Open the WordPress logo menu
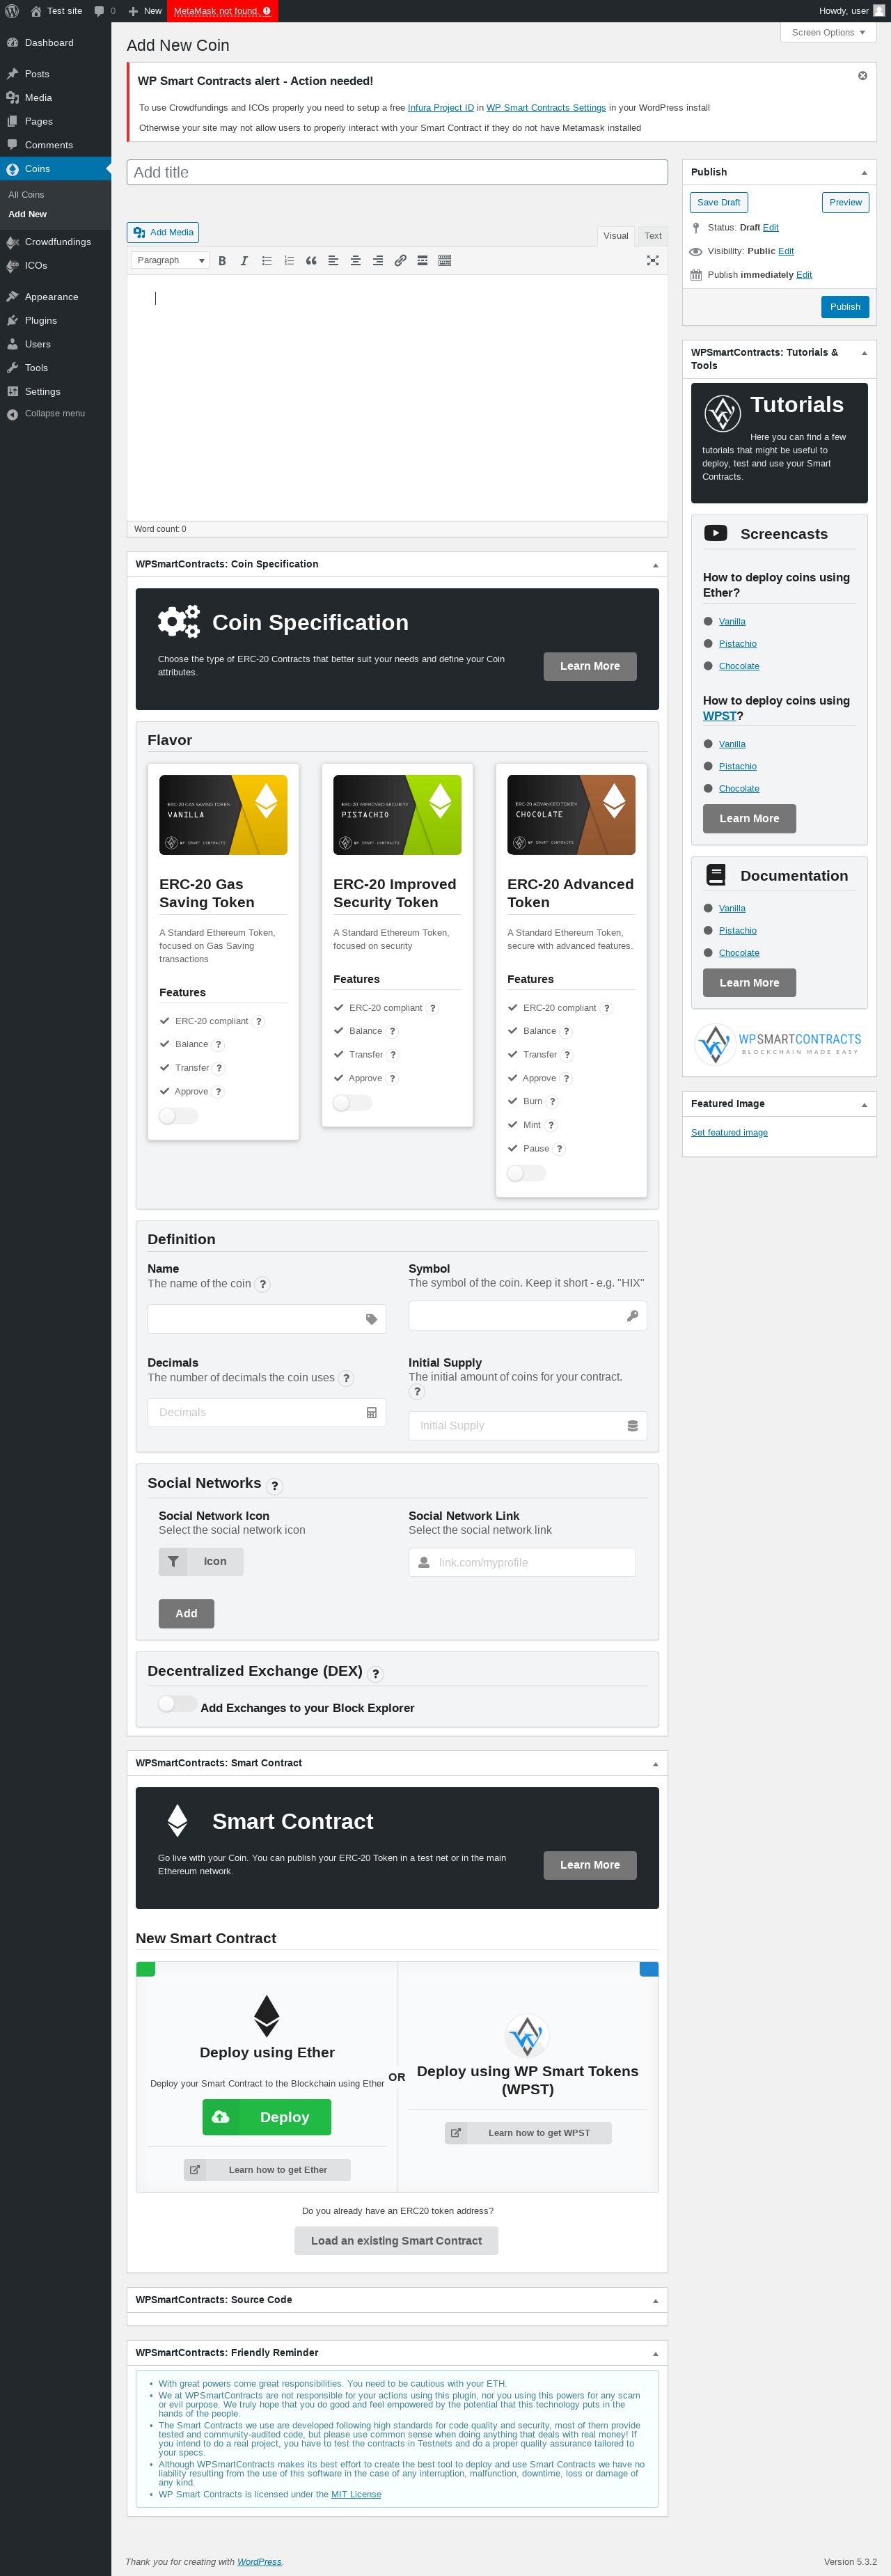The image size is (891, 2576). (12, 11)
